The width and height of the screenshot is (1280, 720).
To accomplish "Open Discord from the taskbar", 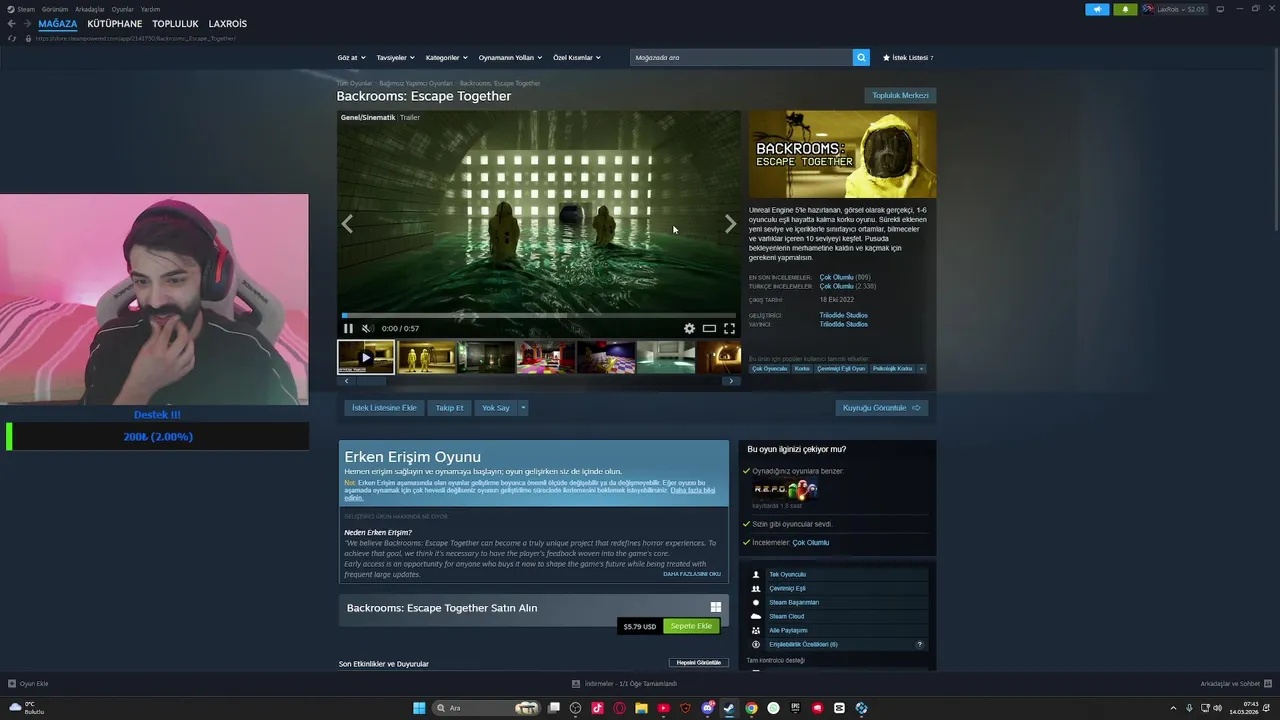I will pos(707,708).
